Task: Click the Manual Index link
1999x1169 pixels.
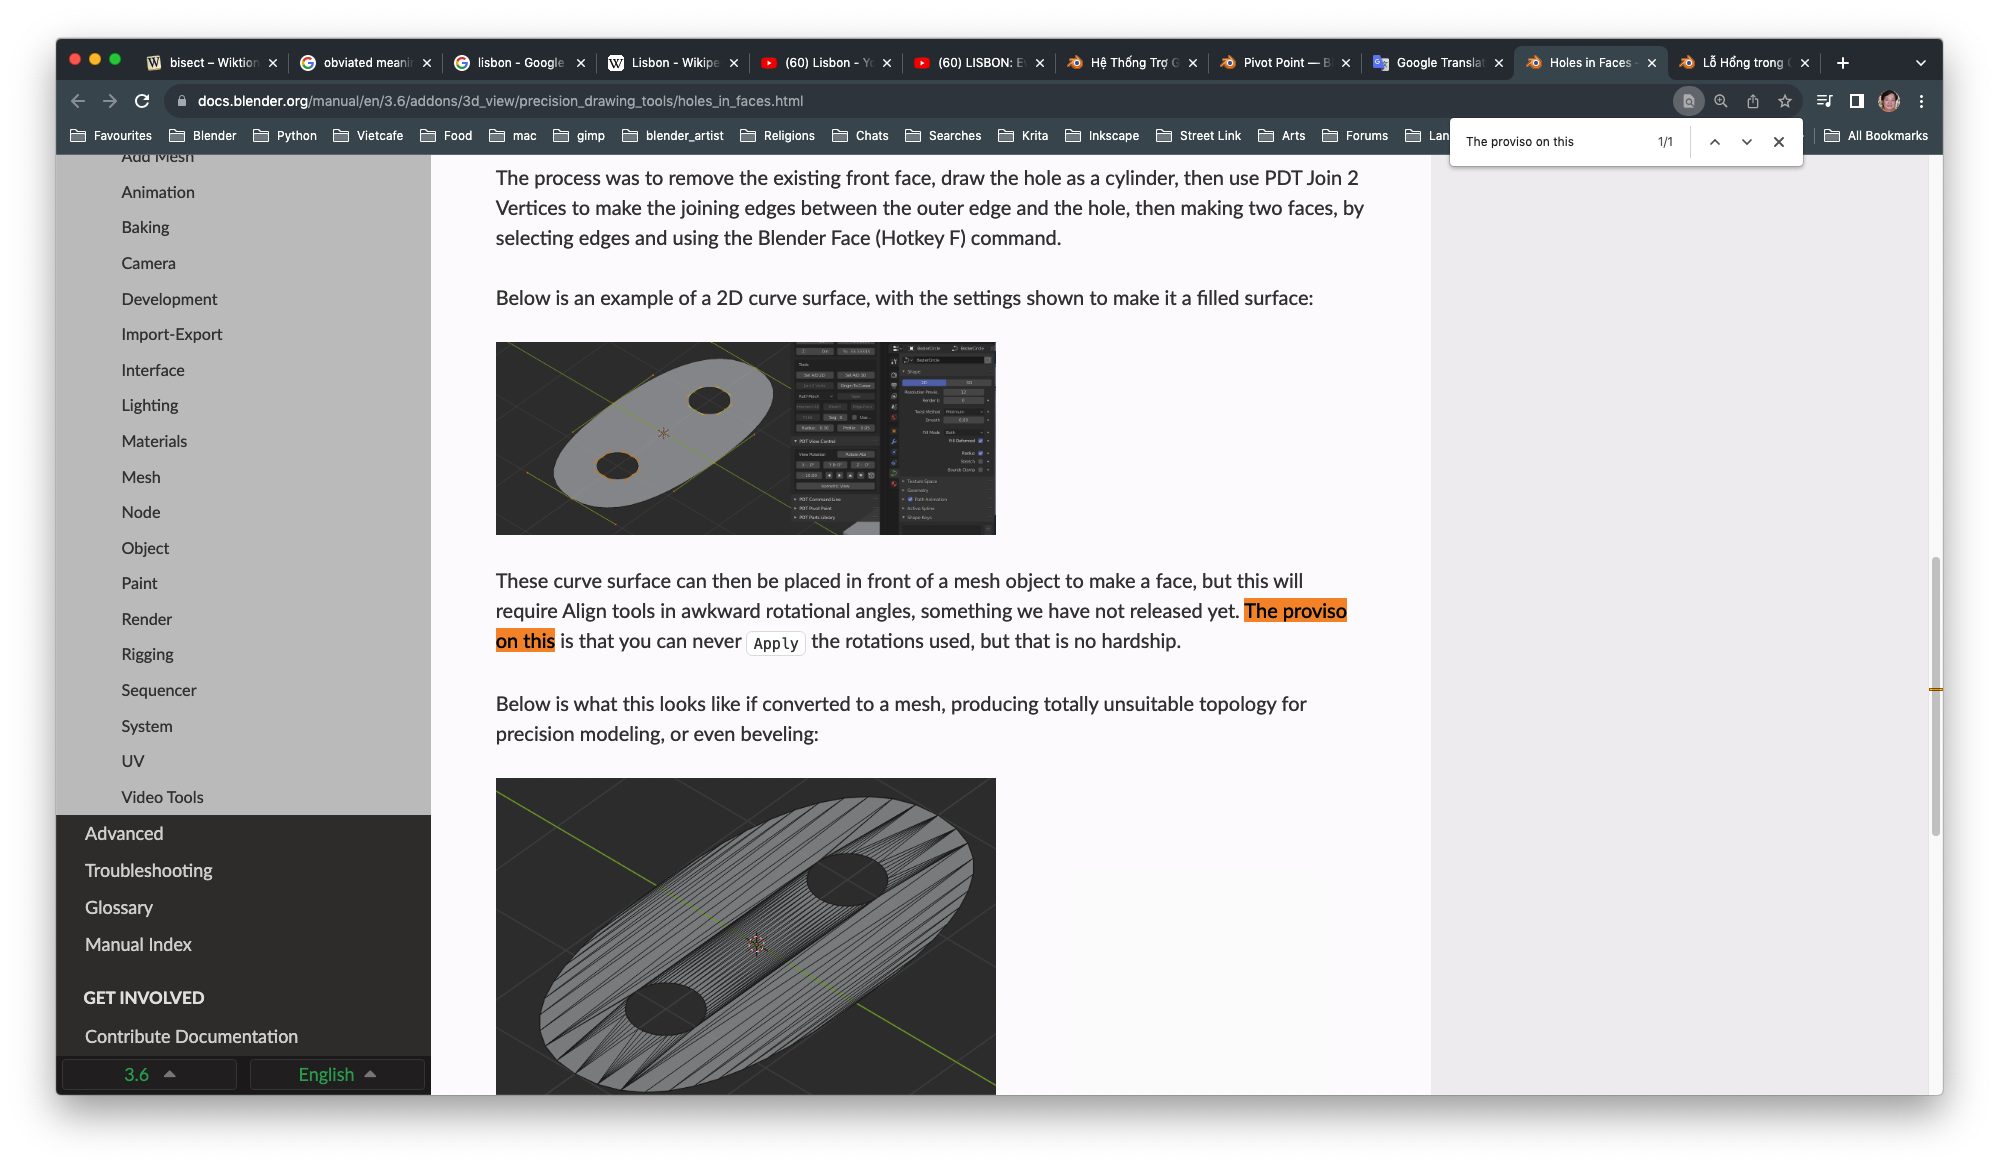Action: point(136,942)
